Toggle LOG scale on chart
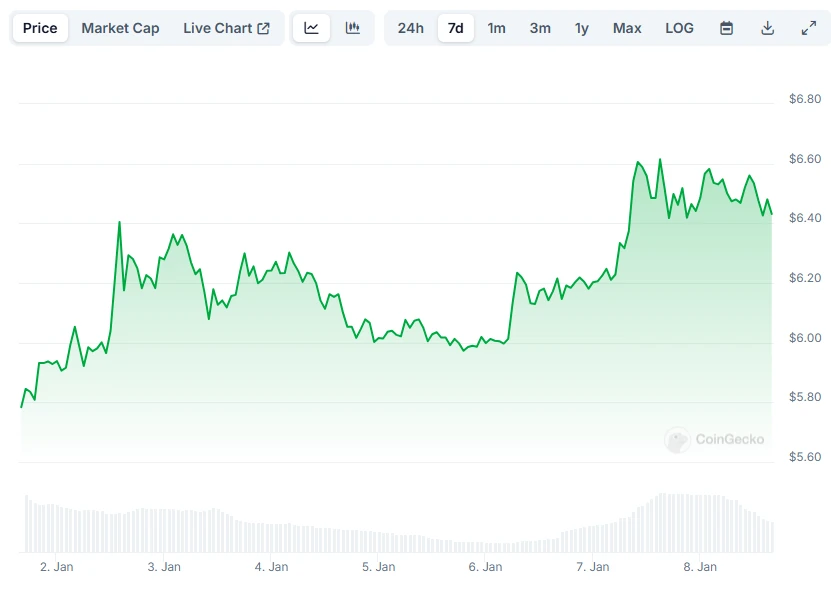Screen dimensions: 831x599 679,28
